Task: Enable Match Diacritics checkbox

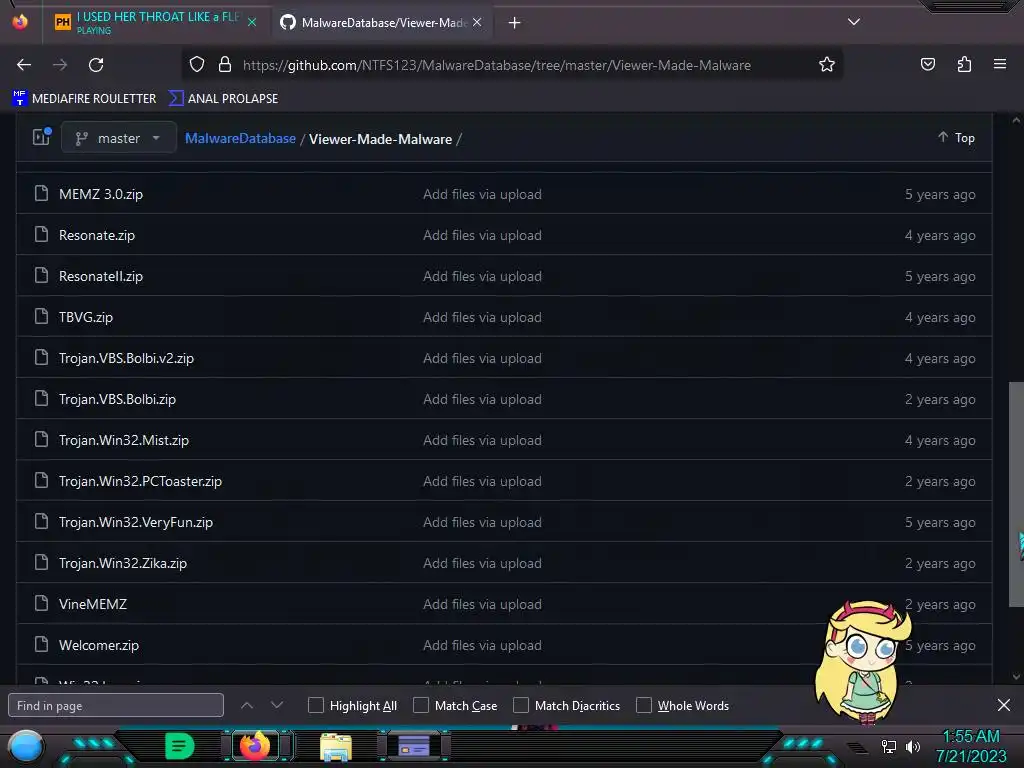Action: [x=521, y=705]
